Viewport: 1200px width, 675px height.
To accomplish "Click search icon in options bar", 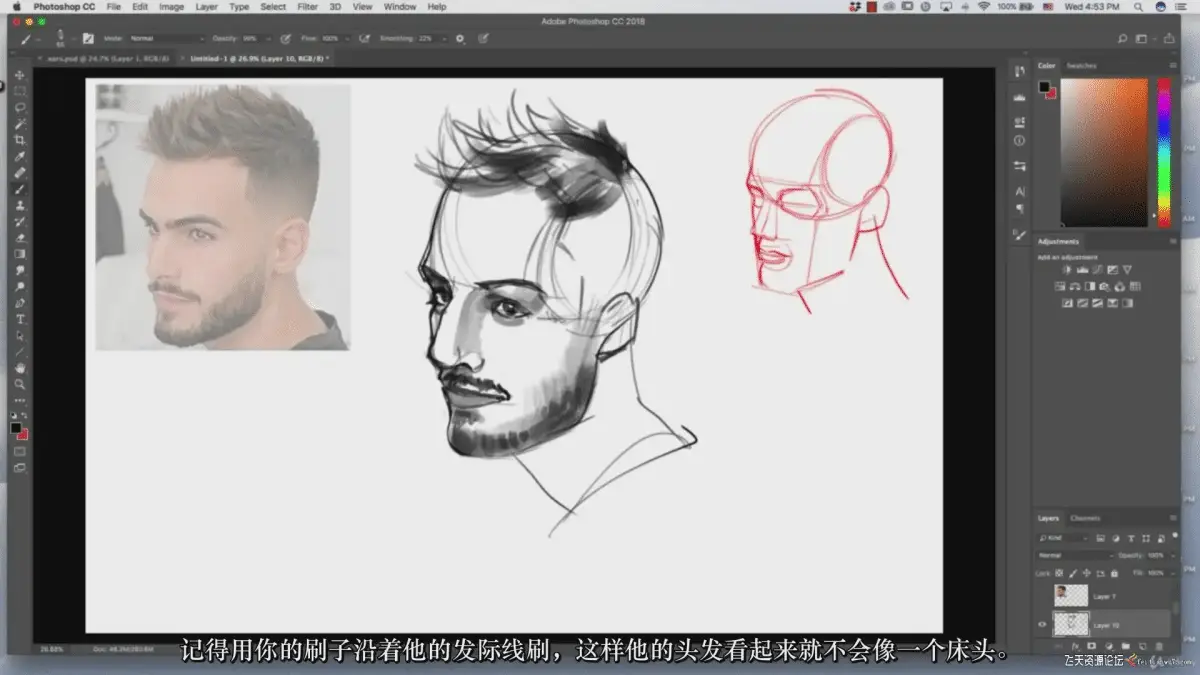I will [1123, 39].
